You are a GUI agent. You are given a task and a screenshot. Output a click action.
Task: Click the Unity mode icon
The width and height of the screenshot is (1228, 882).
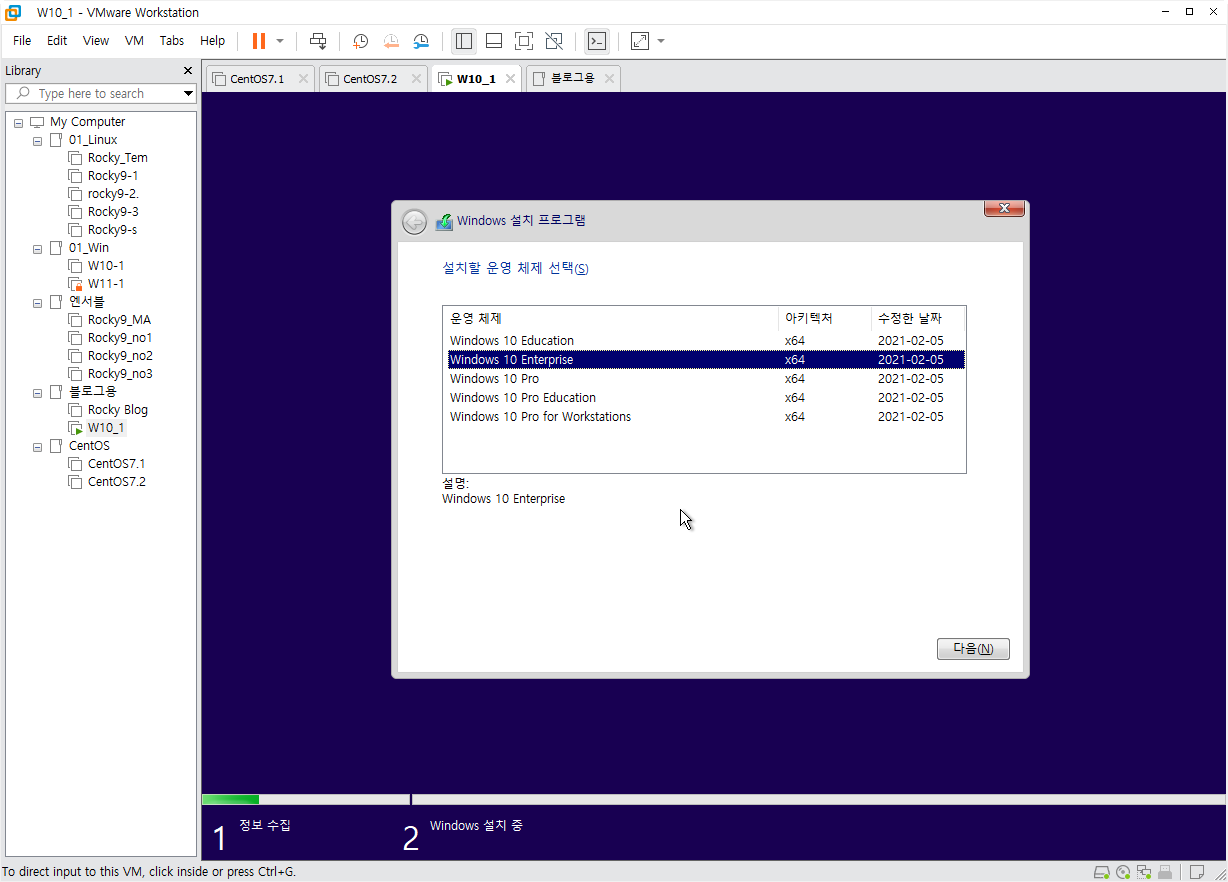pyautogui.click(x=554, y=41)
